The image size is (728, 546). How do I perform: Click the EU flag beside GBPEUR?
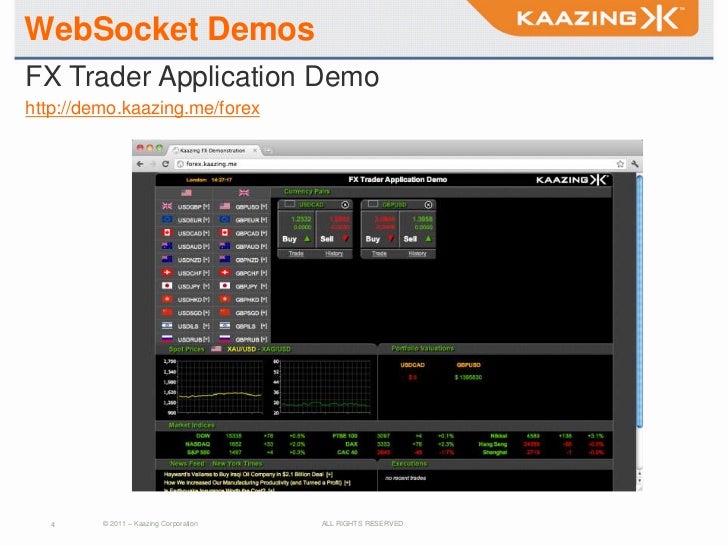(225, 219)
